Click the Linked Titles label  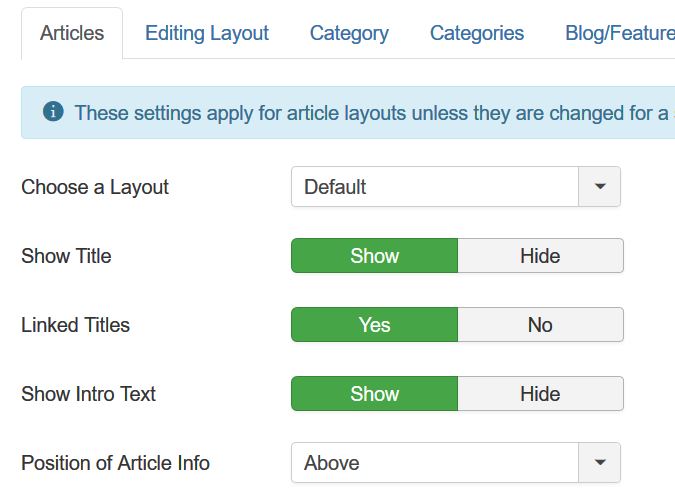[x=75, y=325]
